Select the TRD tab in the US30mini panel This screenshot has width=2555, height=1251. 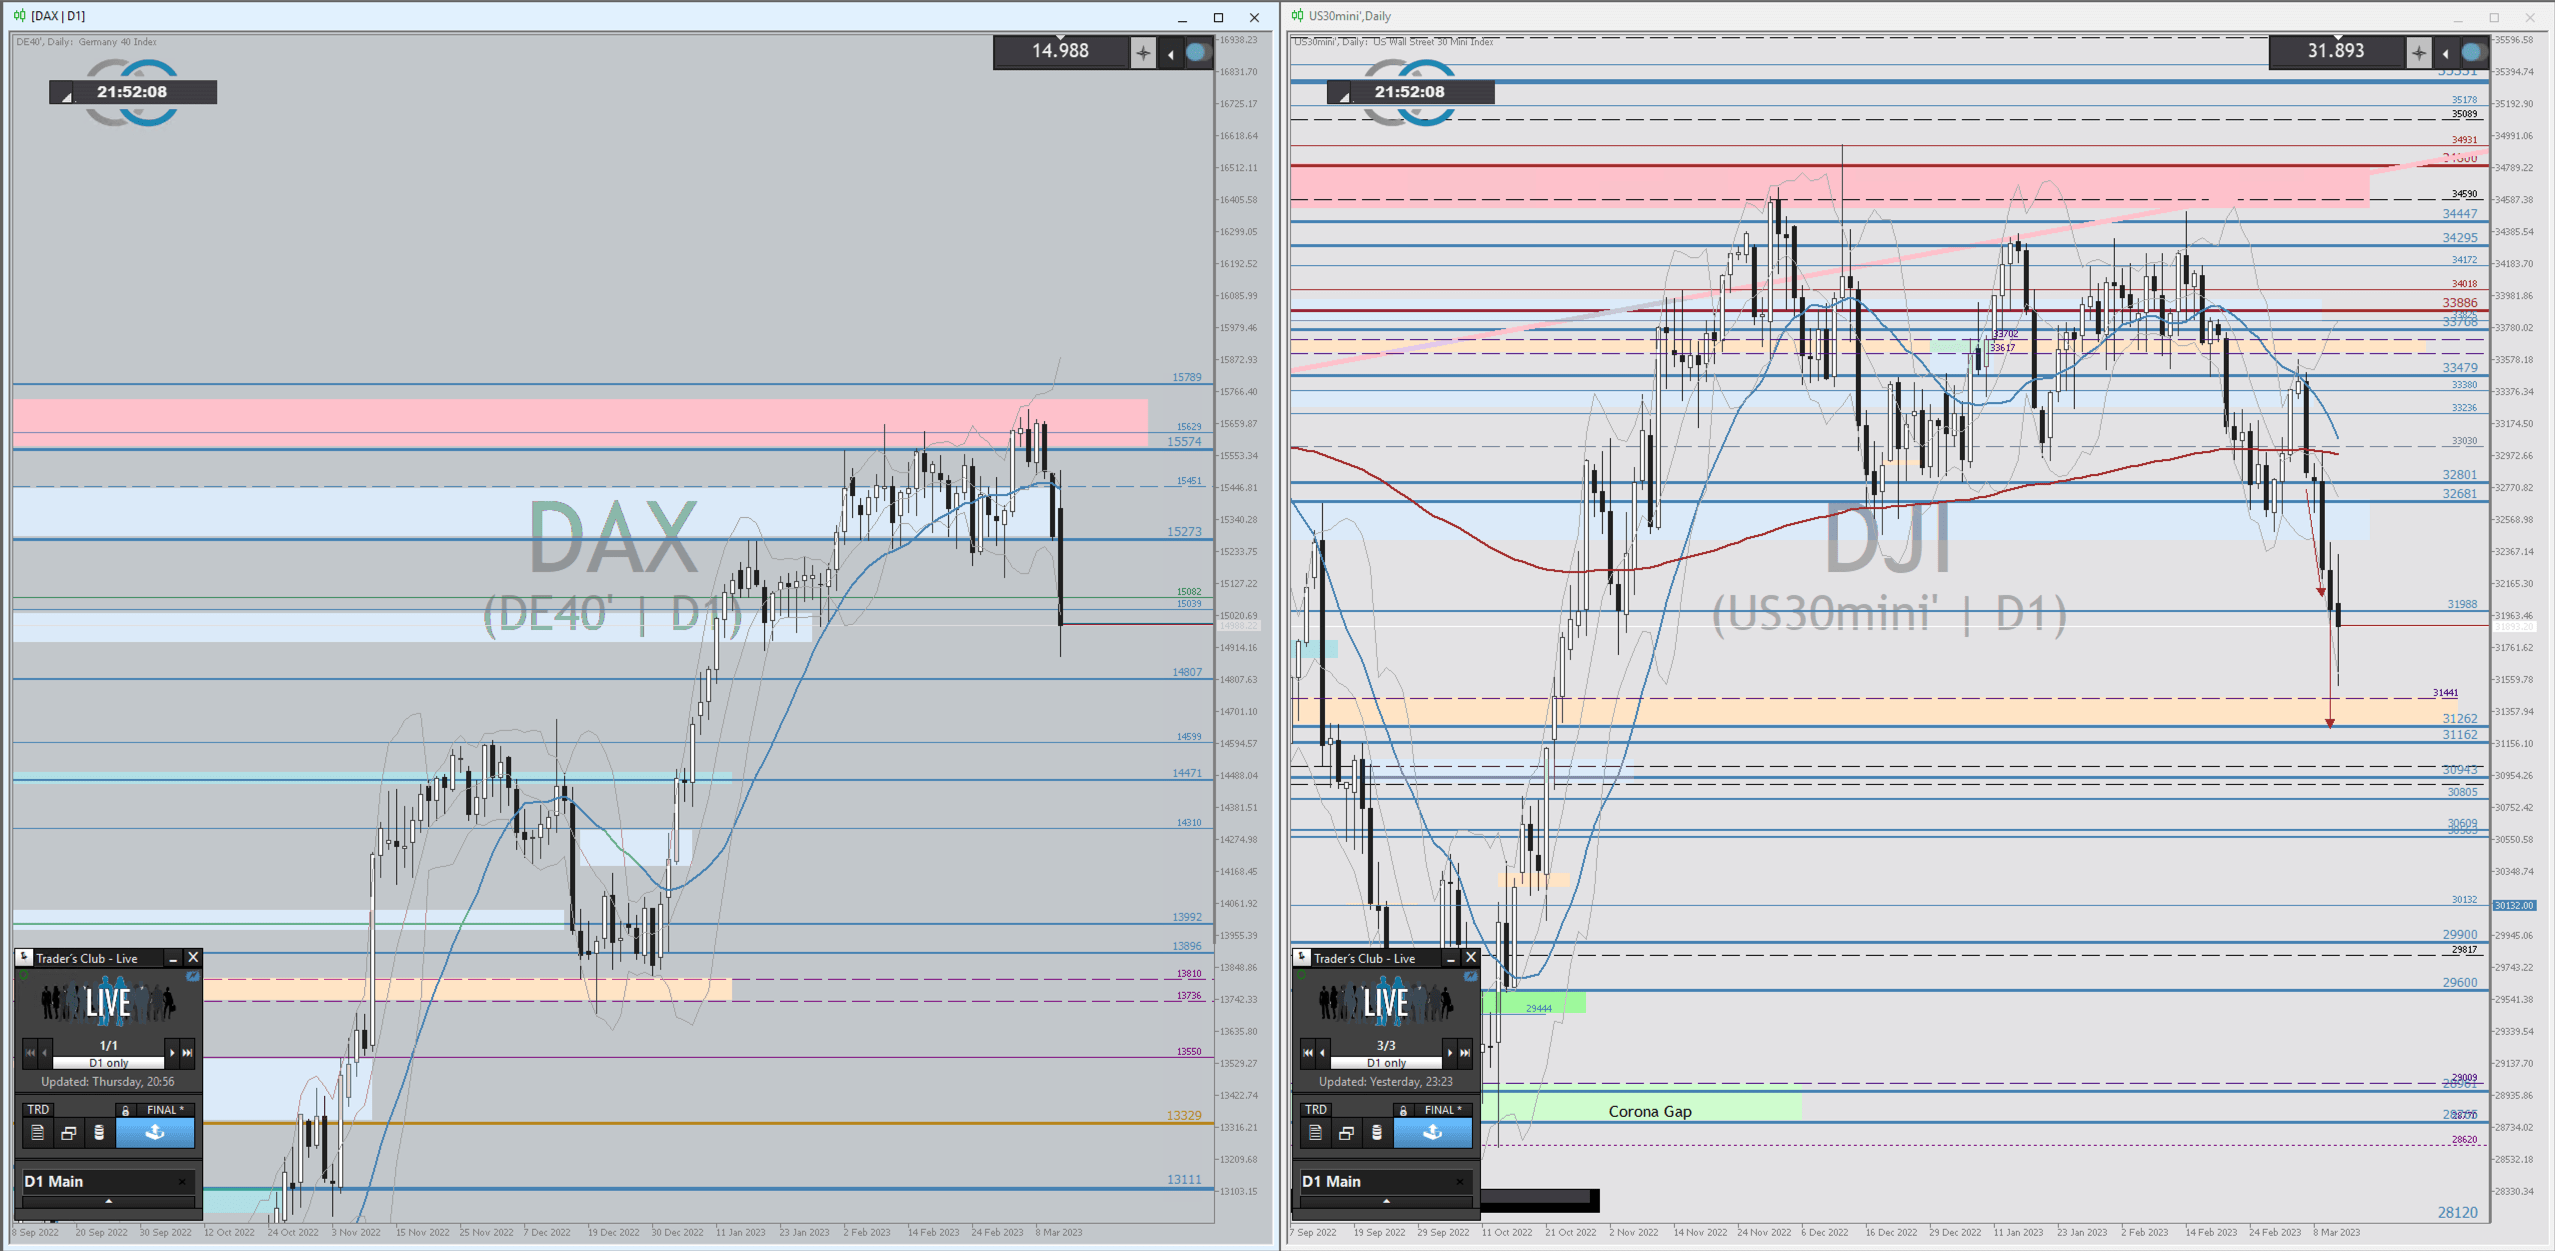(1316, 1109)
